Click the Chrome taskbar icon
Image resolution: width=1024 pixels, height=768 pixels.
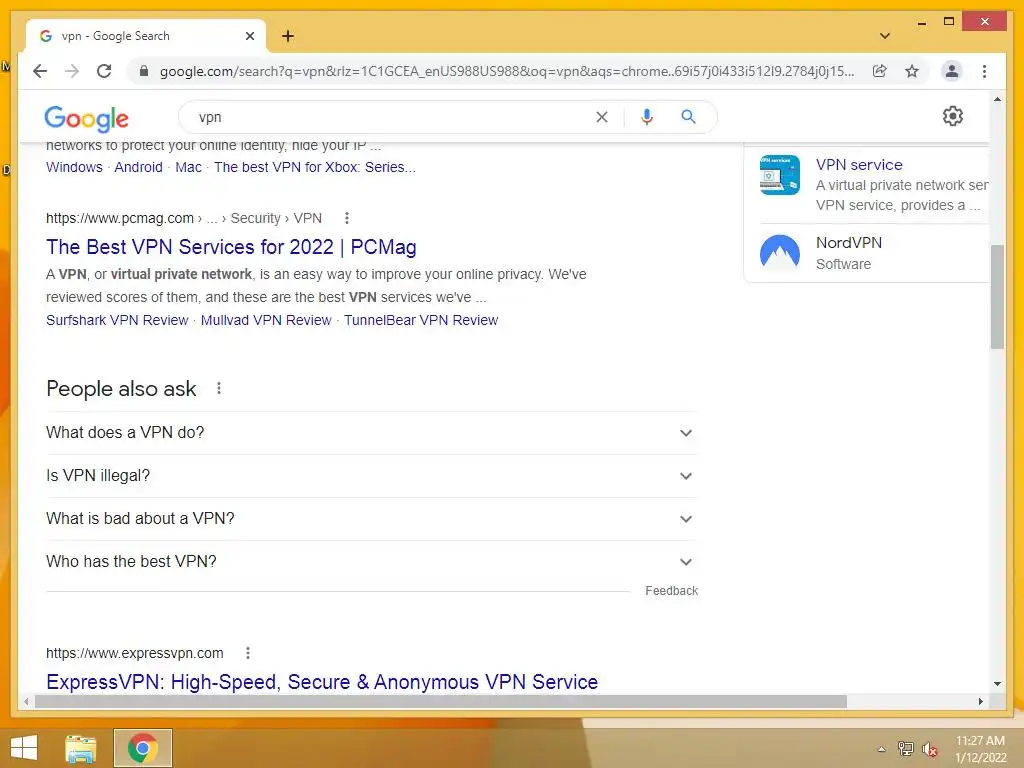tap(142, 748)
